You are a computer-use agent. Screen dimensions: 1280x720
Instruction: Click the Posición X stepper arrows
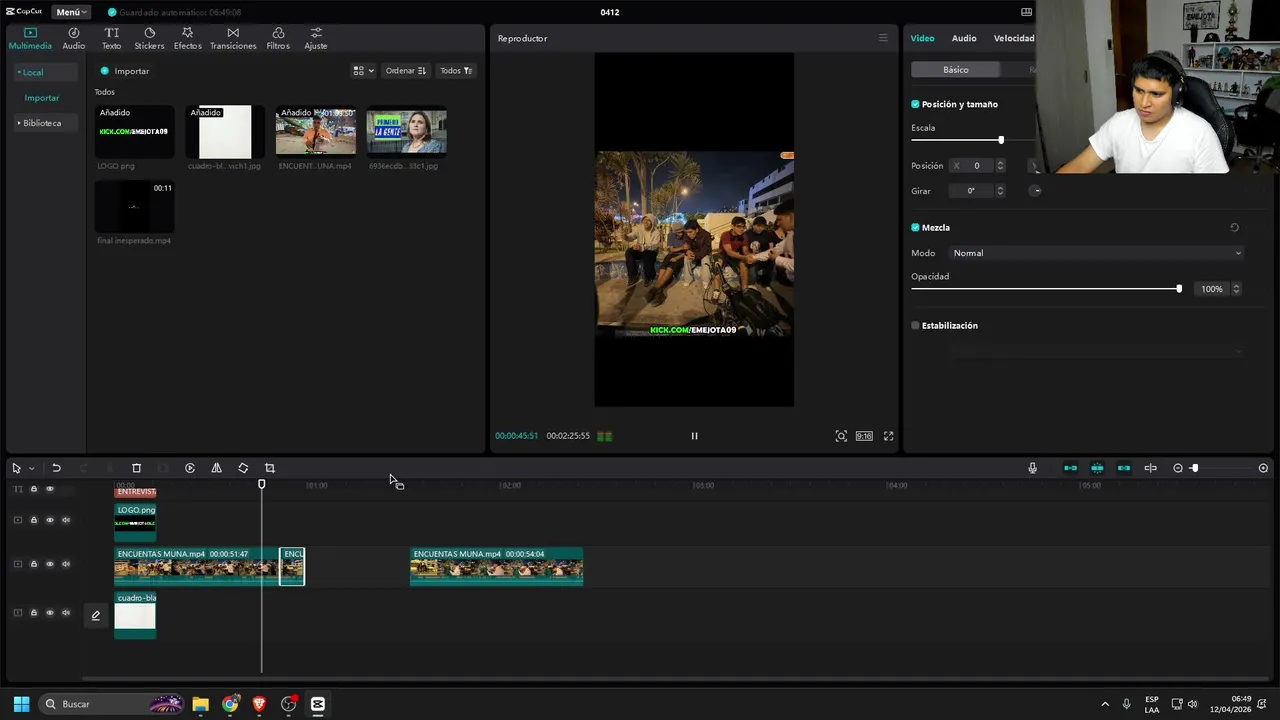(x=1000, y=166)
